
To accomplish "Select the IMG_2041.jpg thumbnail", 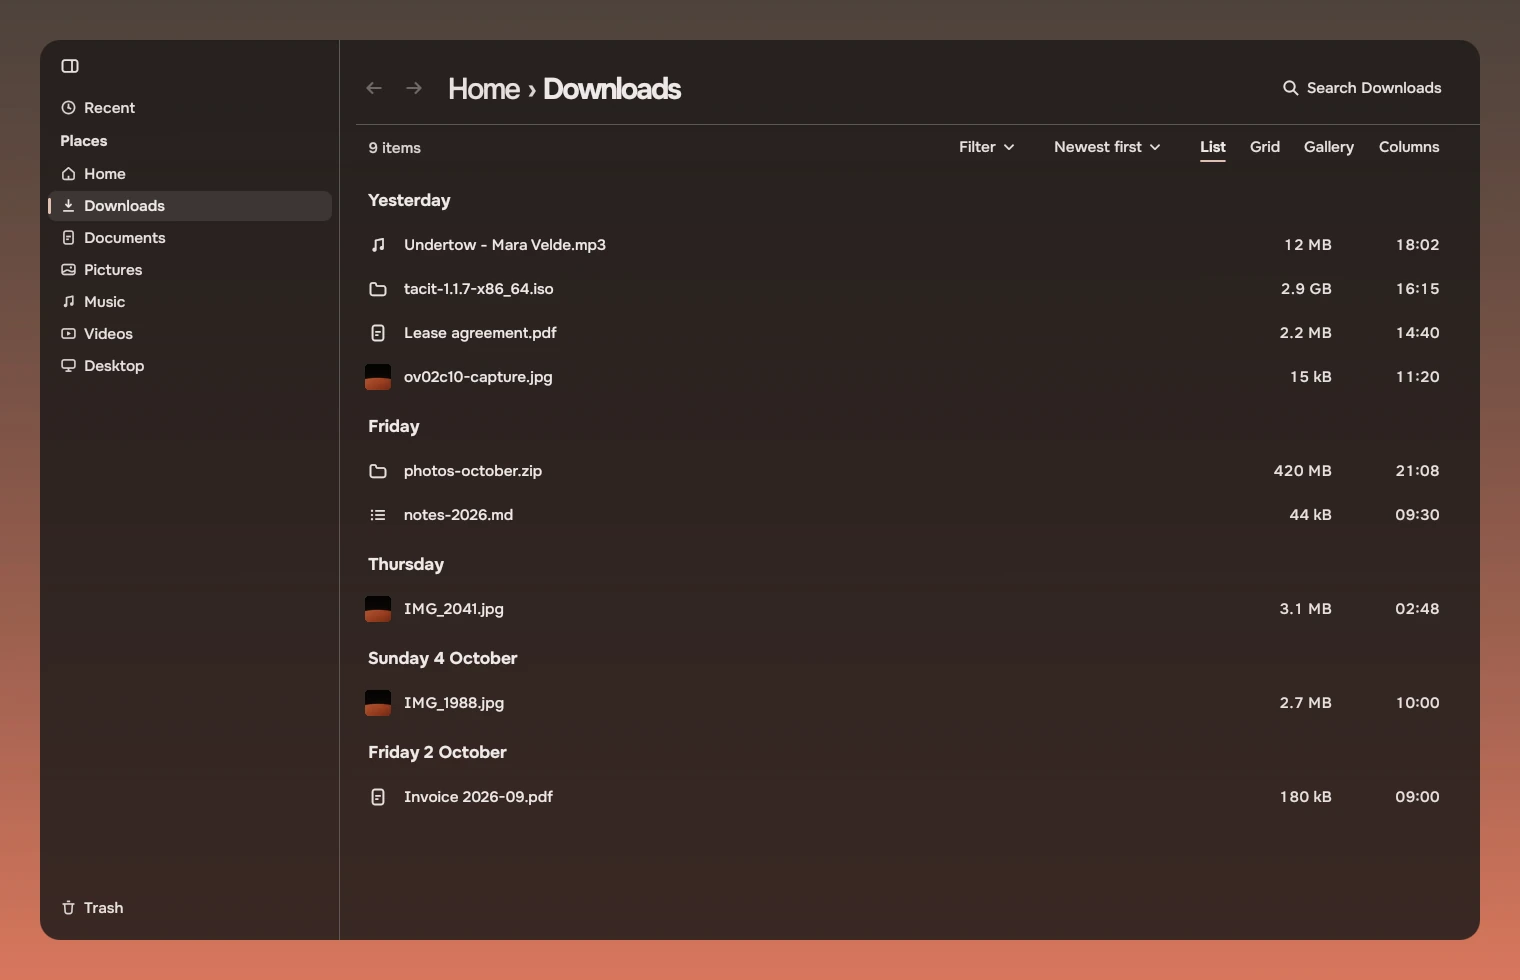I will coord(378,609).
